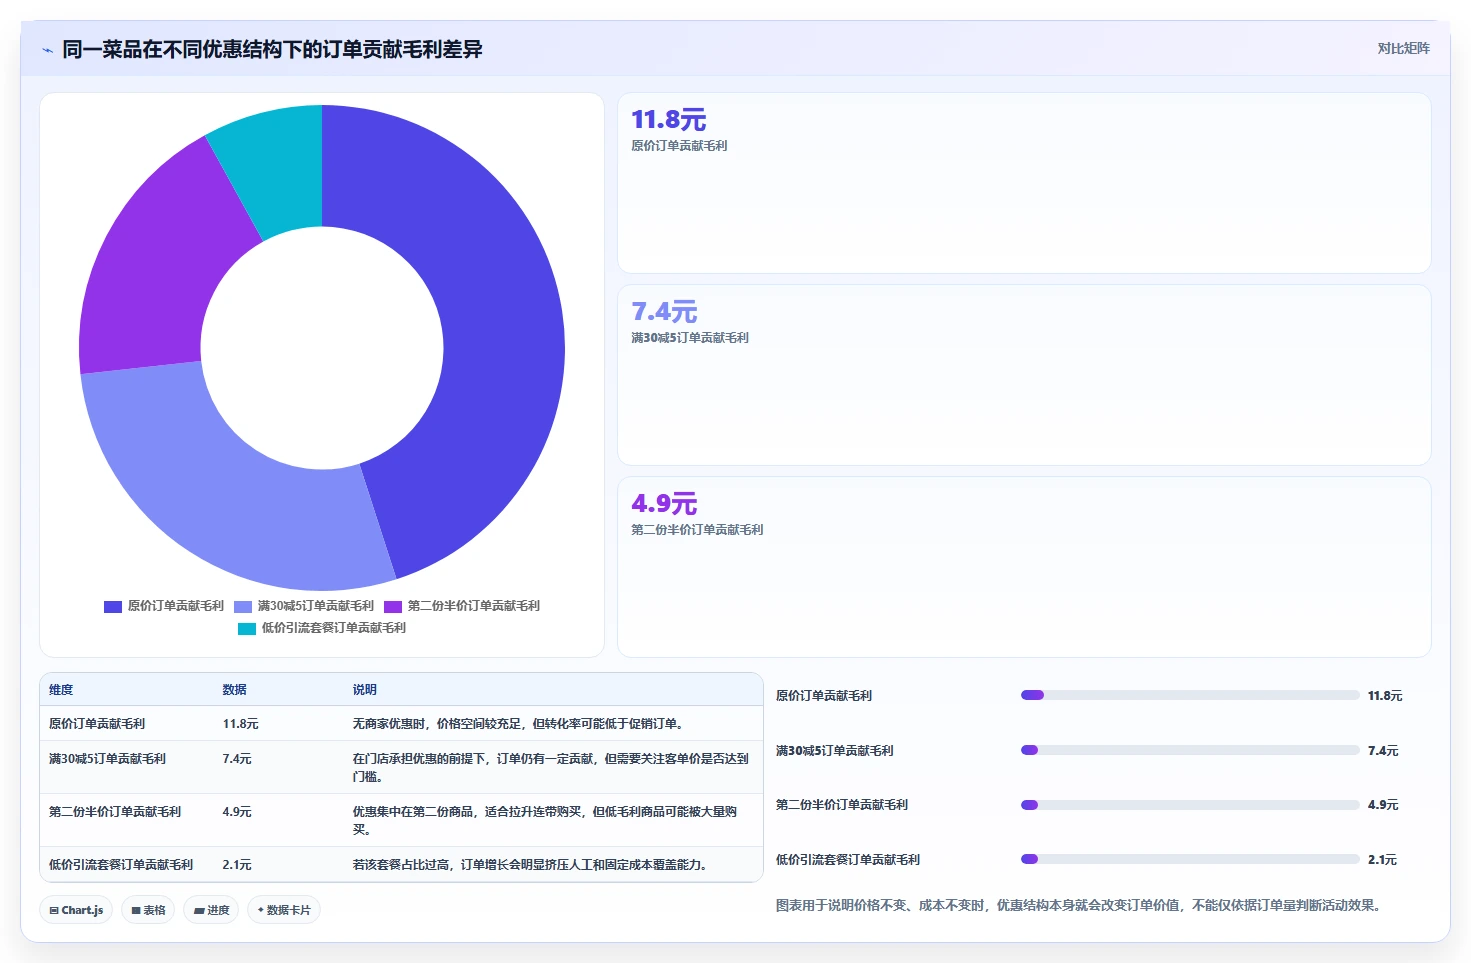Click table value 4.9元
The width and height of the screenshot is (1471, 963).
click(x=237, y=812)
